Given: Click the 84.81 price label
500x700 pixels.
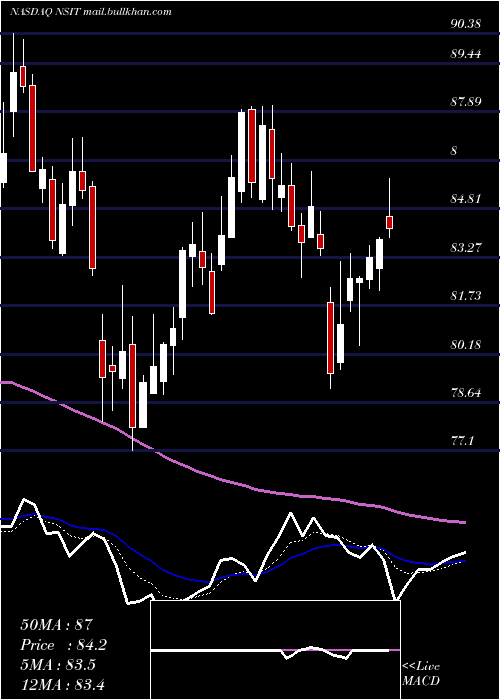Looking at the screenshot, I should [466, 199].
